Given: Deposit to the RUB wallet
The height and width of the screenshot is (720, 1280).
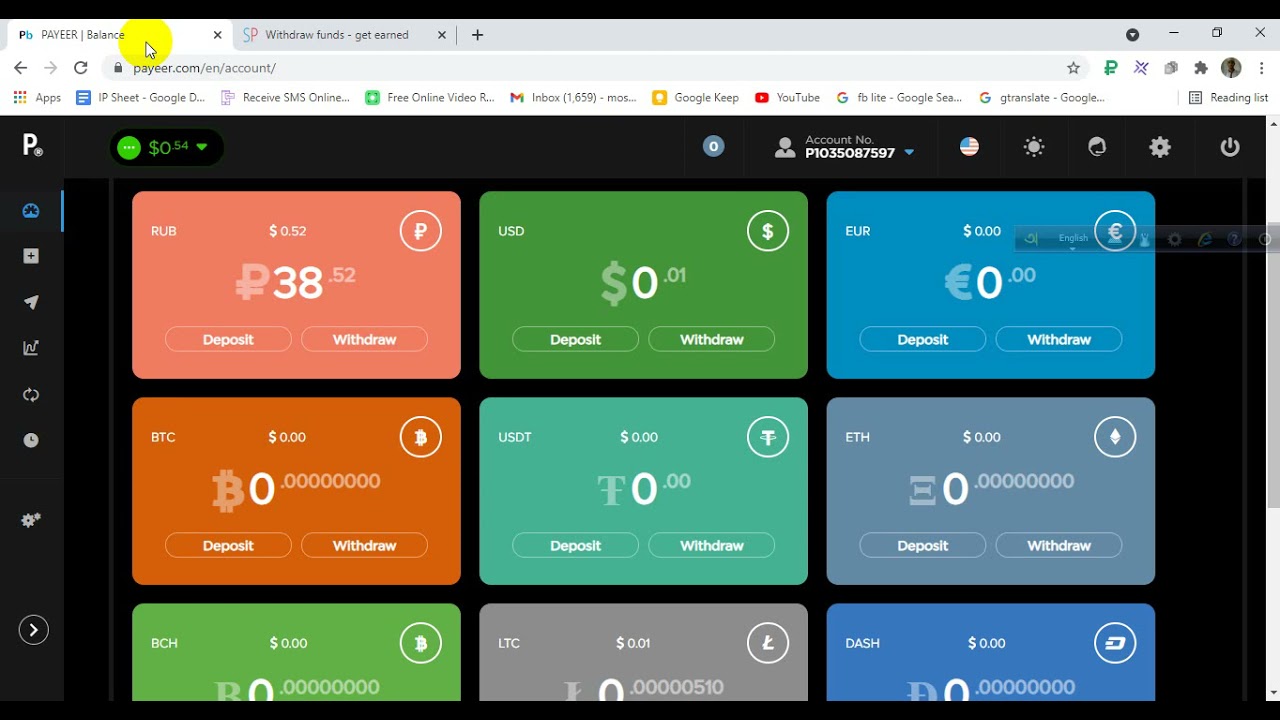Looking at the screenshot, I should (228, 340).
